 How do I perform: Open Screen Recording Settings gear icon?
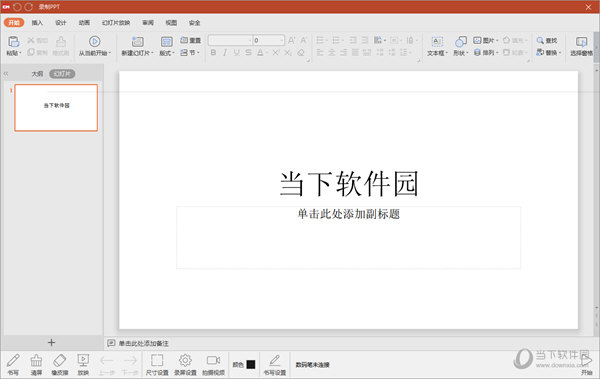(x=185, y=360)
